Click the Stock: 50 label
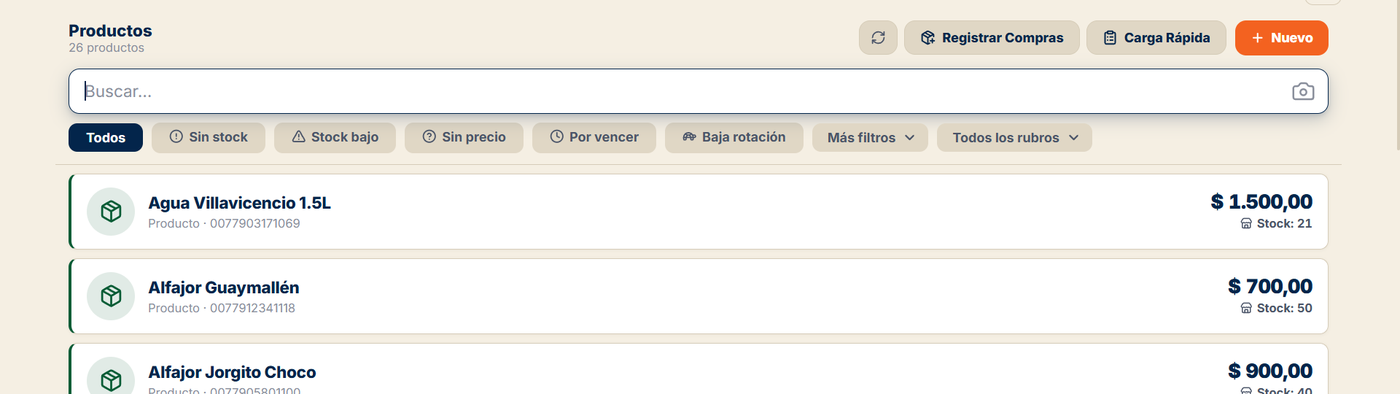Screen dimensions: 1400x394 [1276, 308]
